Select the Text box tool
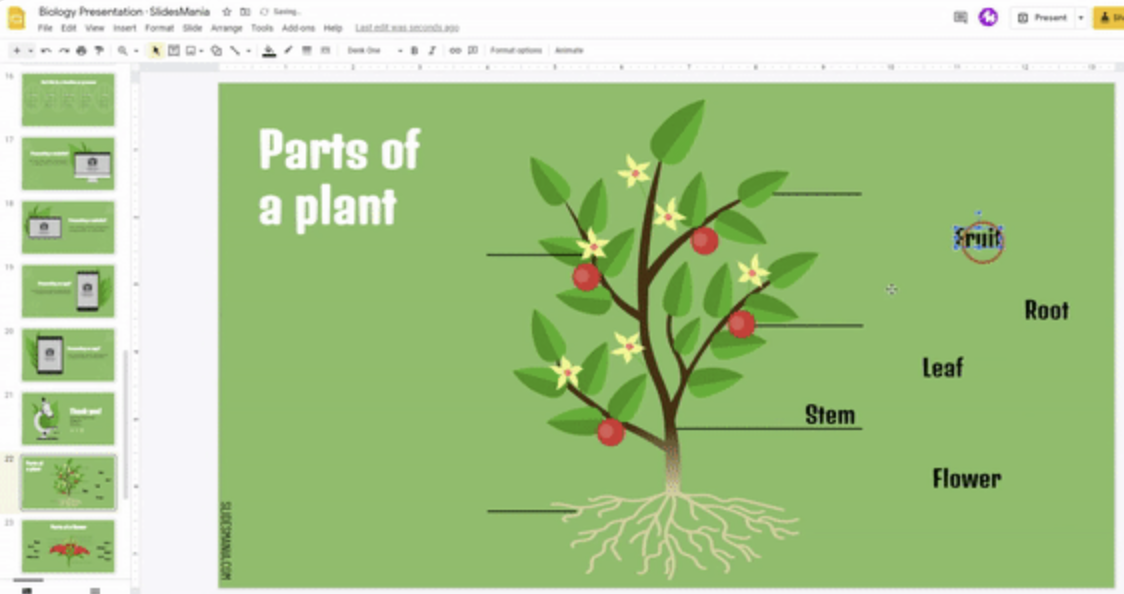Screen dimensions: 1124x594 173,51
